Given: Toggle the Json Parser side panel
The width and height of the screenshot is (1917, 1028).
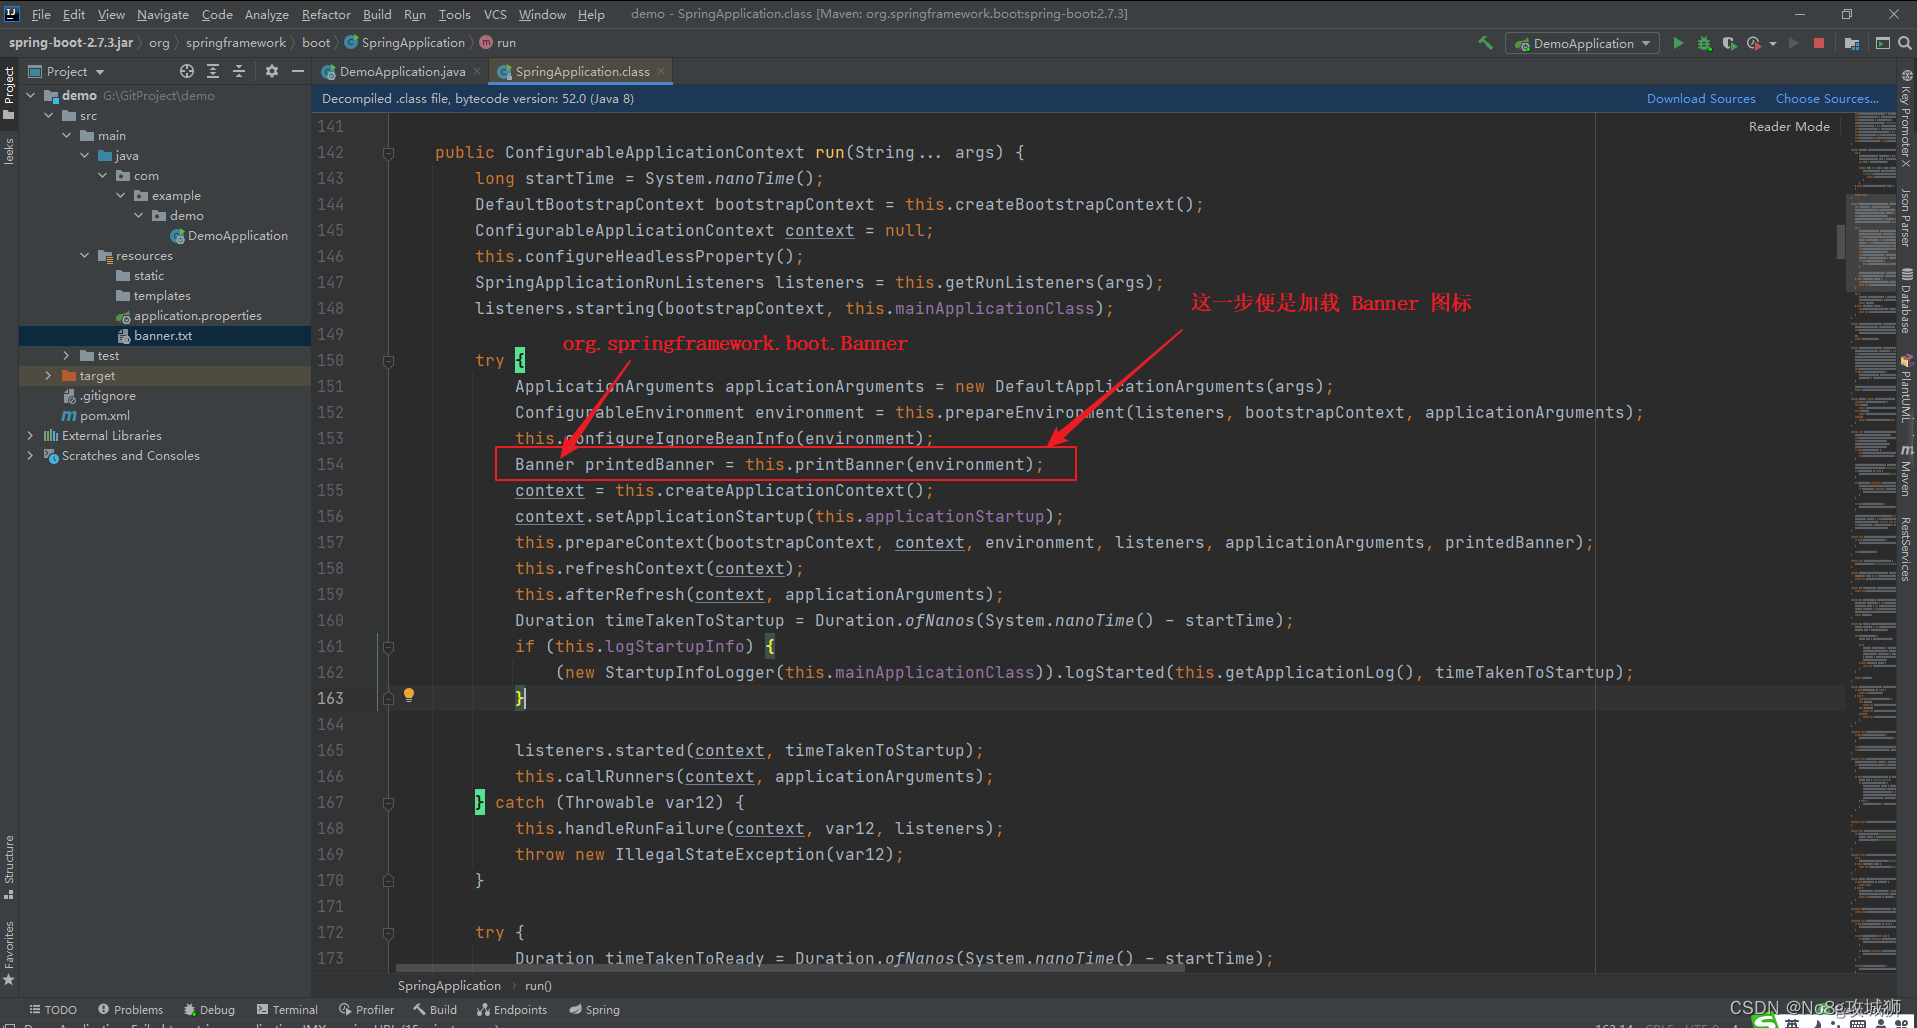Looking at the screenshot, I should click(1906, 217).
